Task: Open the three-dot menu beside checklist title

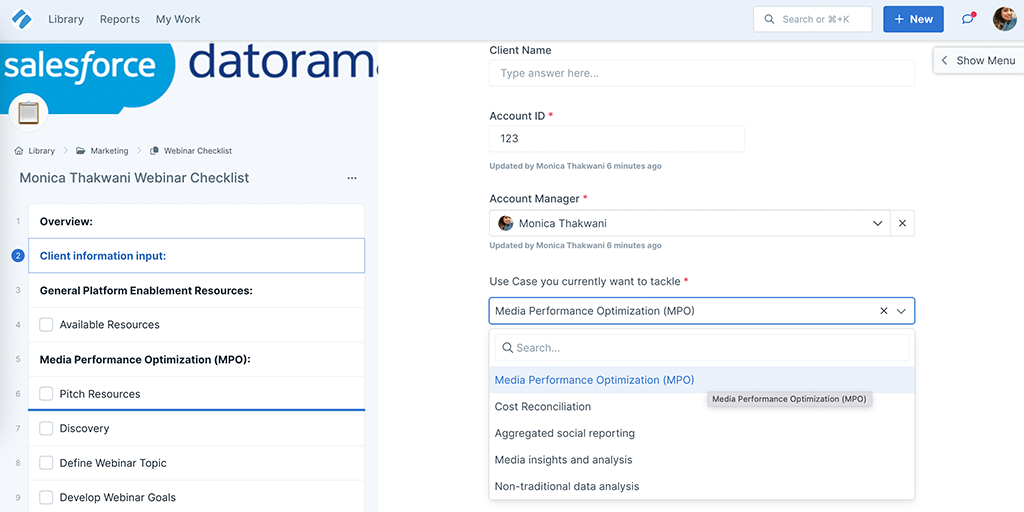Action: [352, 178]
